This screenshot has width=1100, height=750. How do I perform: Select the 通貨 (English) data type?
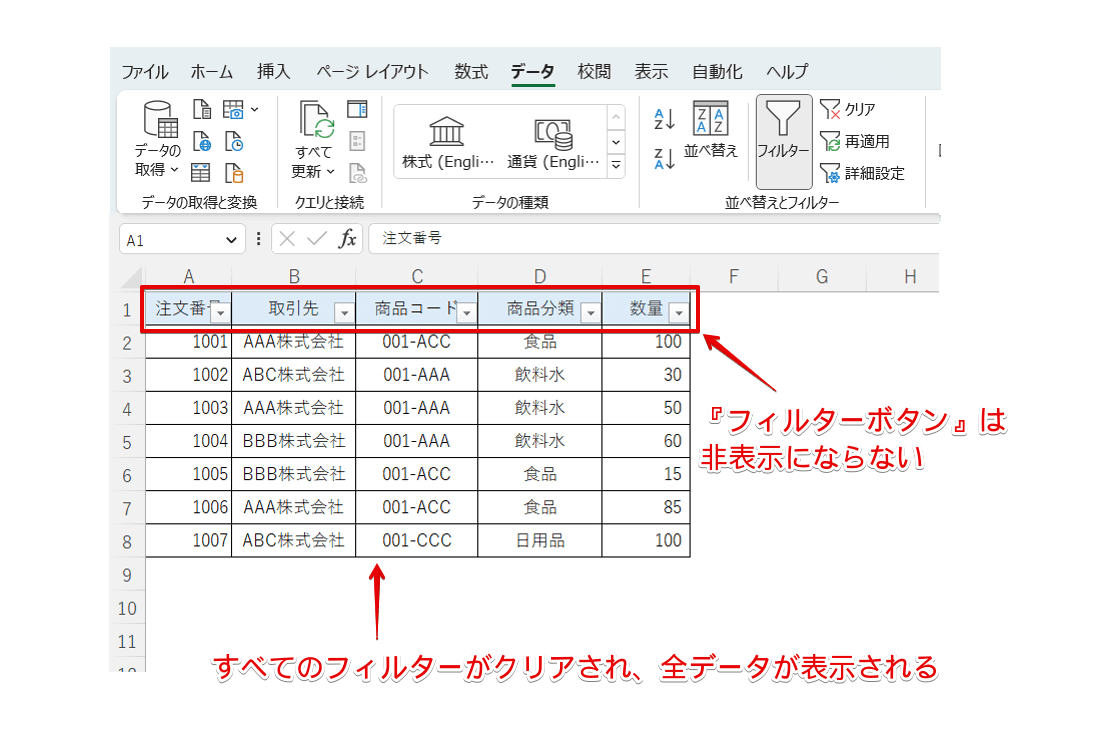pyautogui.click(x=553, y=142)
